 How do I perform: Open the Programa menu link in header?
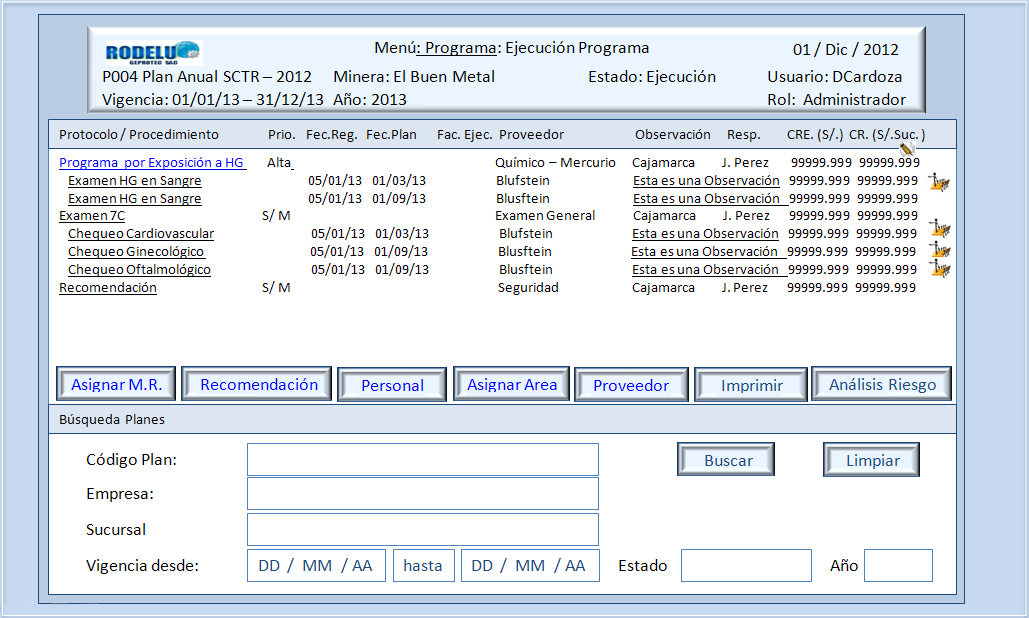point(459,48)
